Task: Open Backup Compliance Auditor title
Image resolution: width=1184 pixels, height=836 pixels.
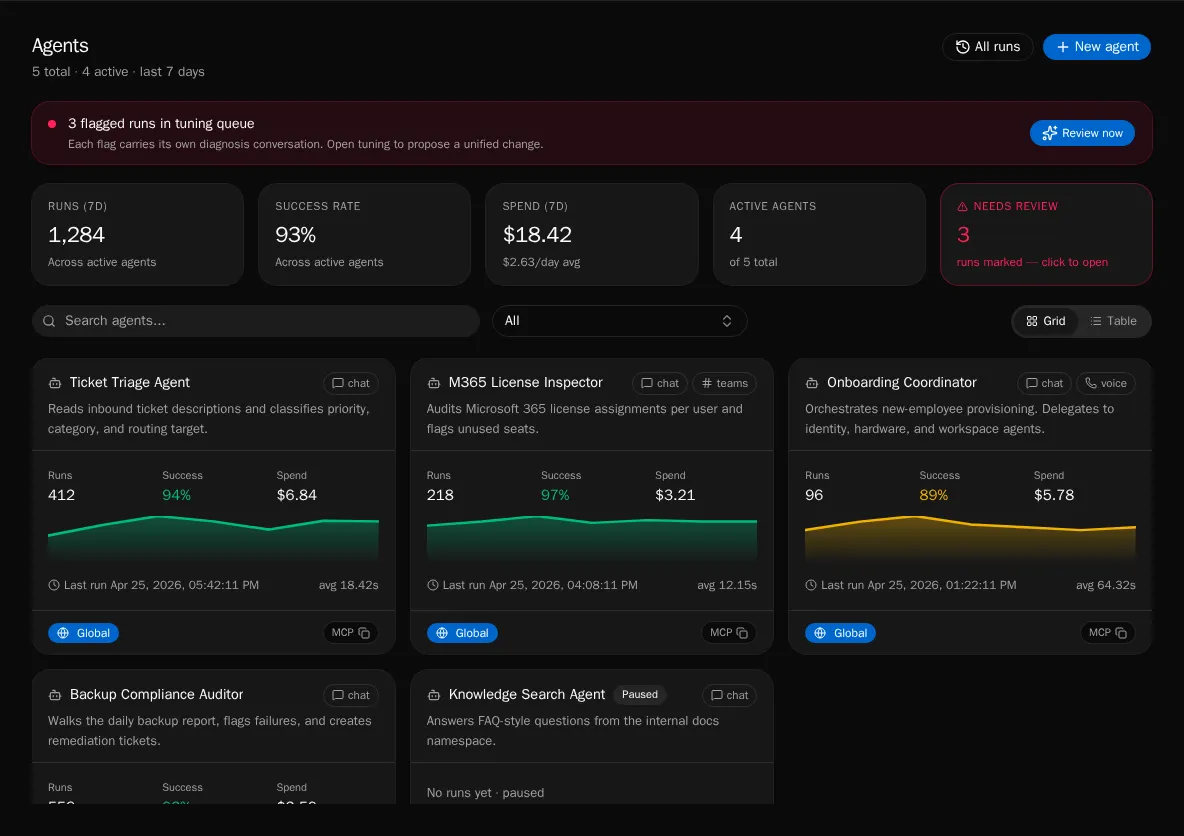Action: 156,695
